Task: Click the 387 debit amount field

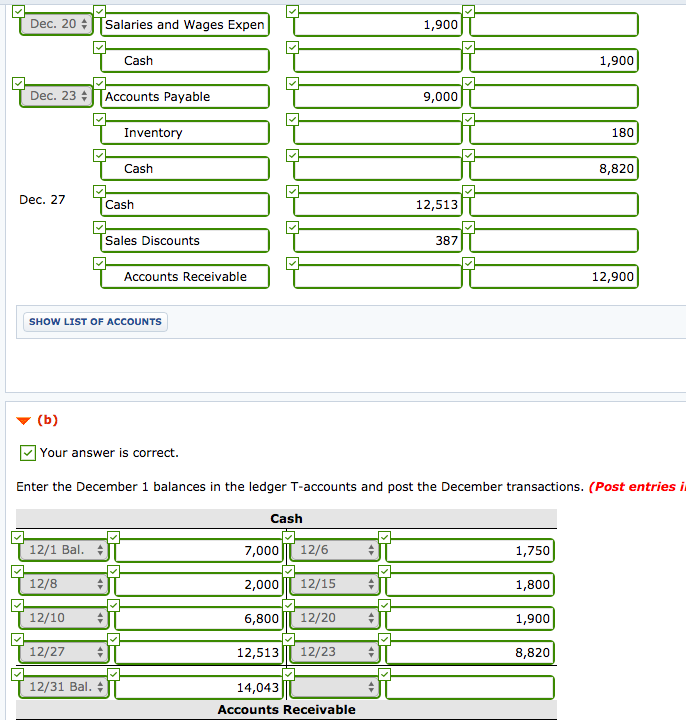Action: (x=377, y=240)
